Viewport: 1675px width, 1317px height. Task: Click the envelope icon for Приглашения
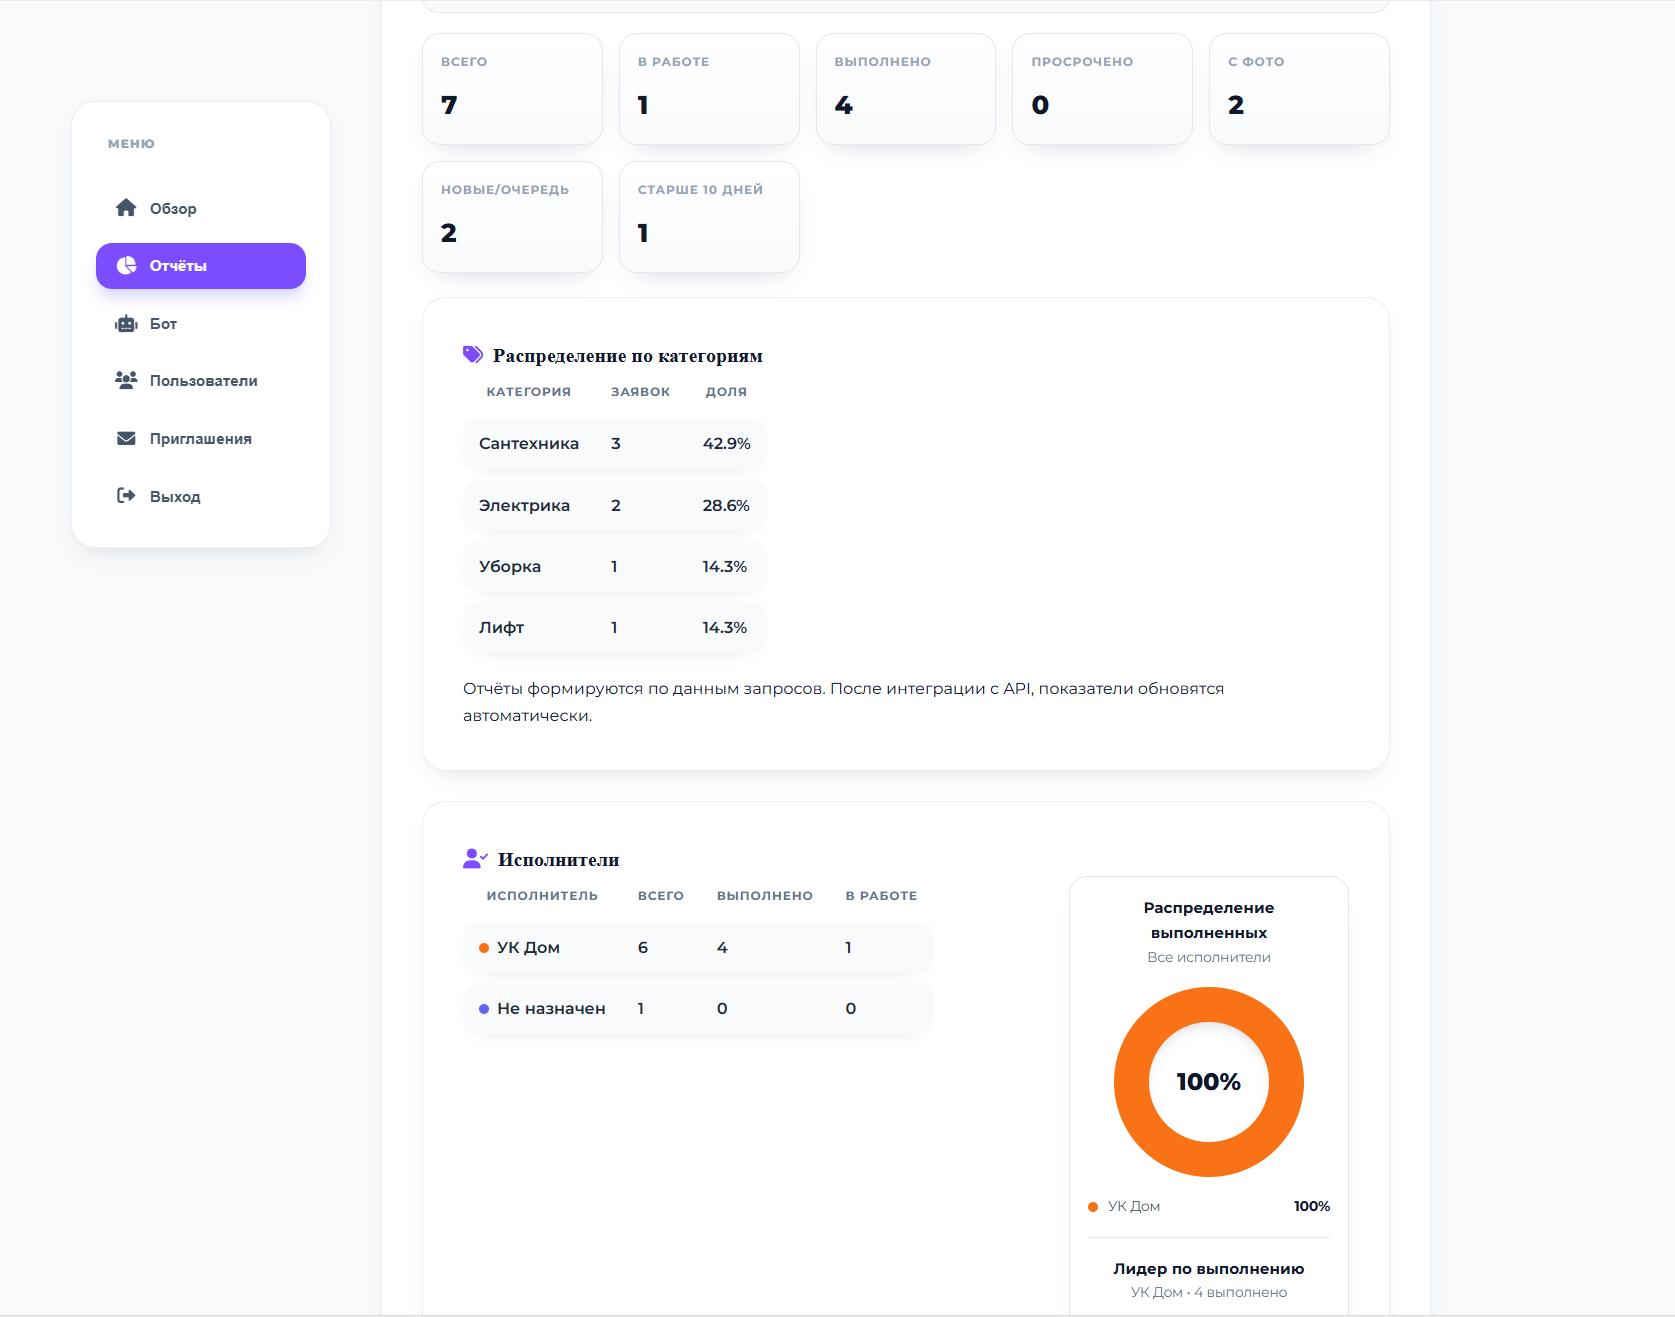(126, 439)
